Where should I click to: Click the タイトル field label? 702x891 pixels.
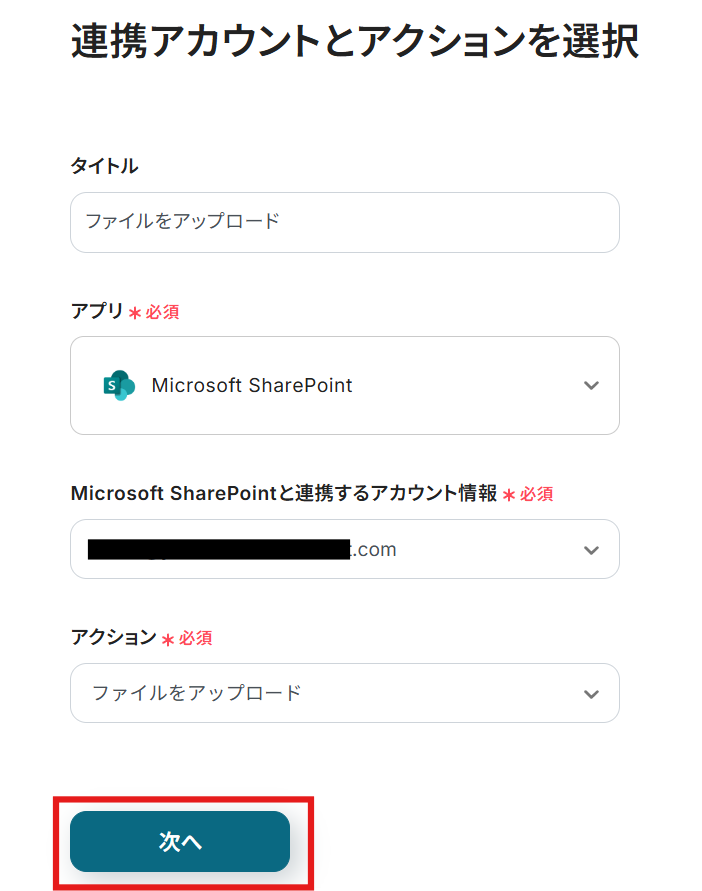click(x=104, y=166)
